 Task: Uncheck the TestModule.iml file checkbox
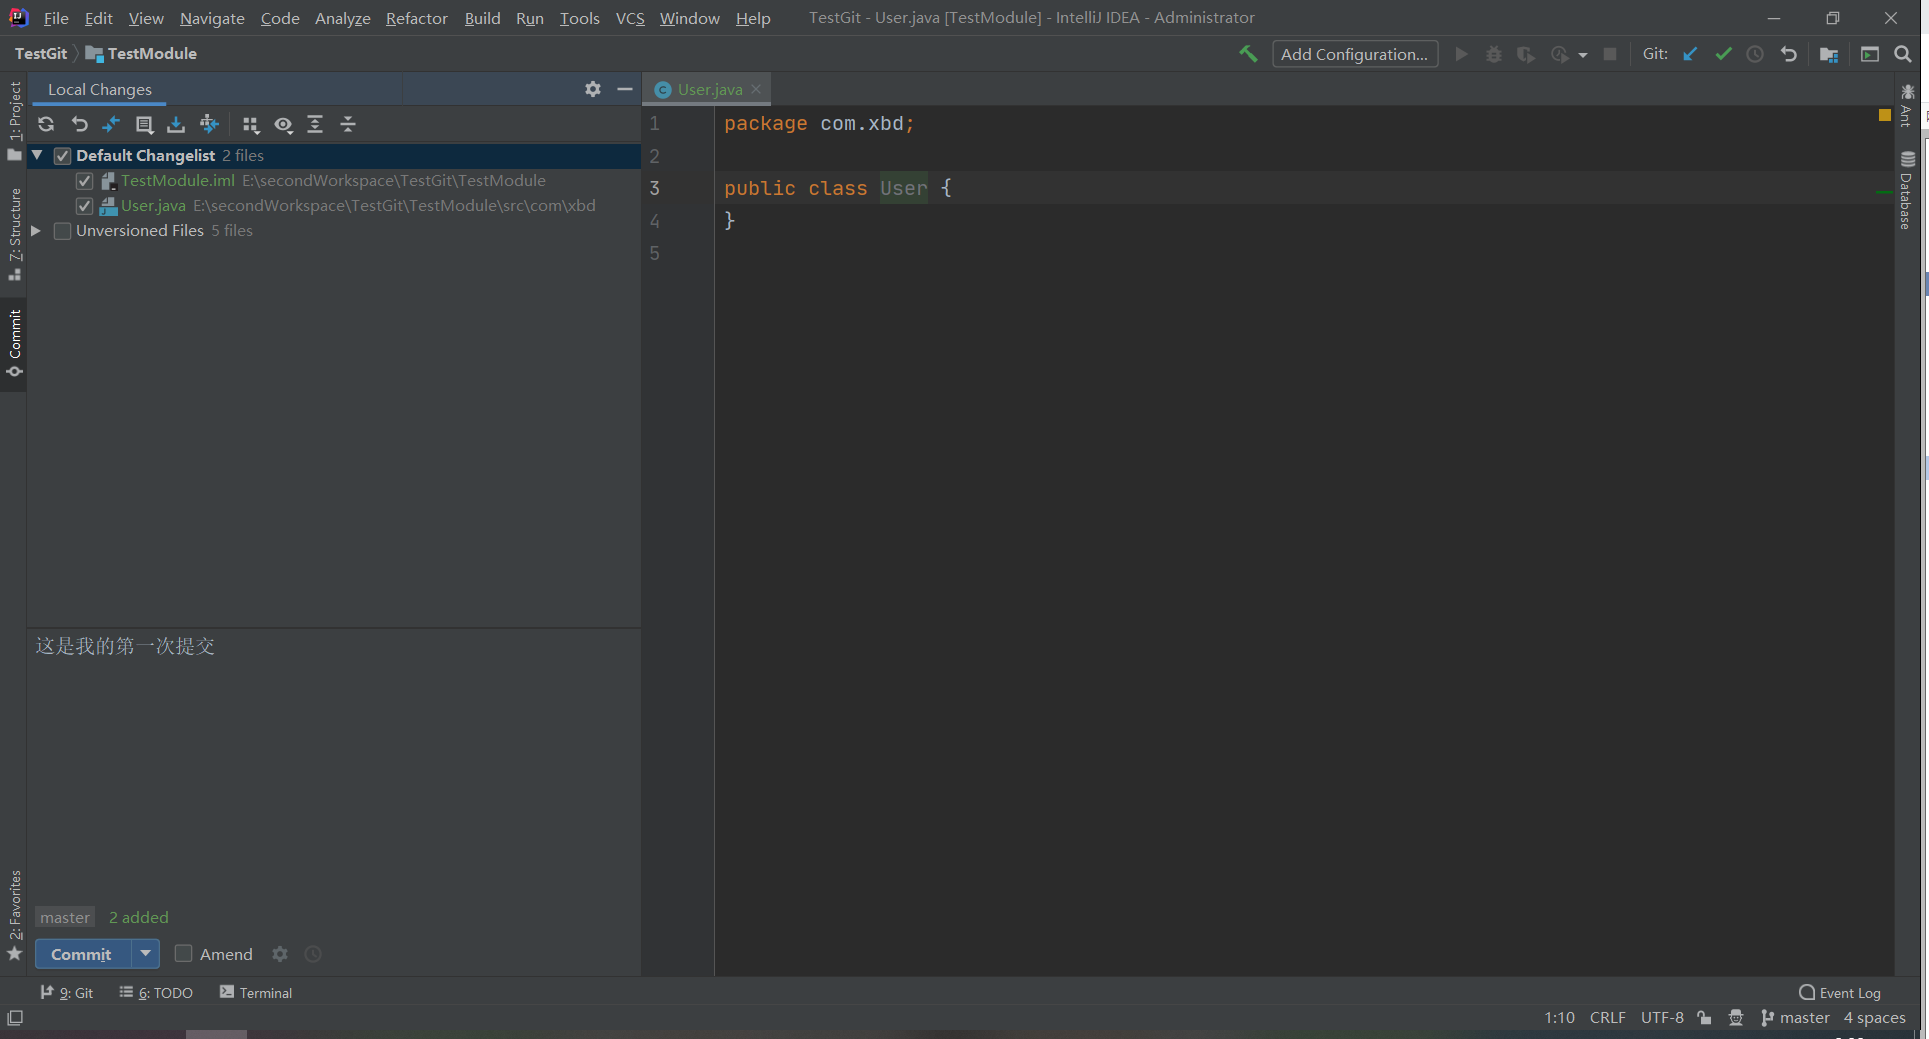(85, 181)
